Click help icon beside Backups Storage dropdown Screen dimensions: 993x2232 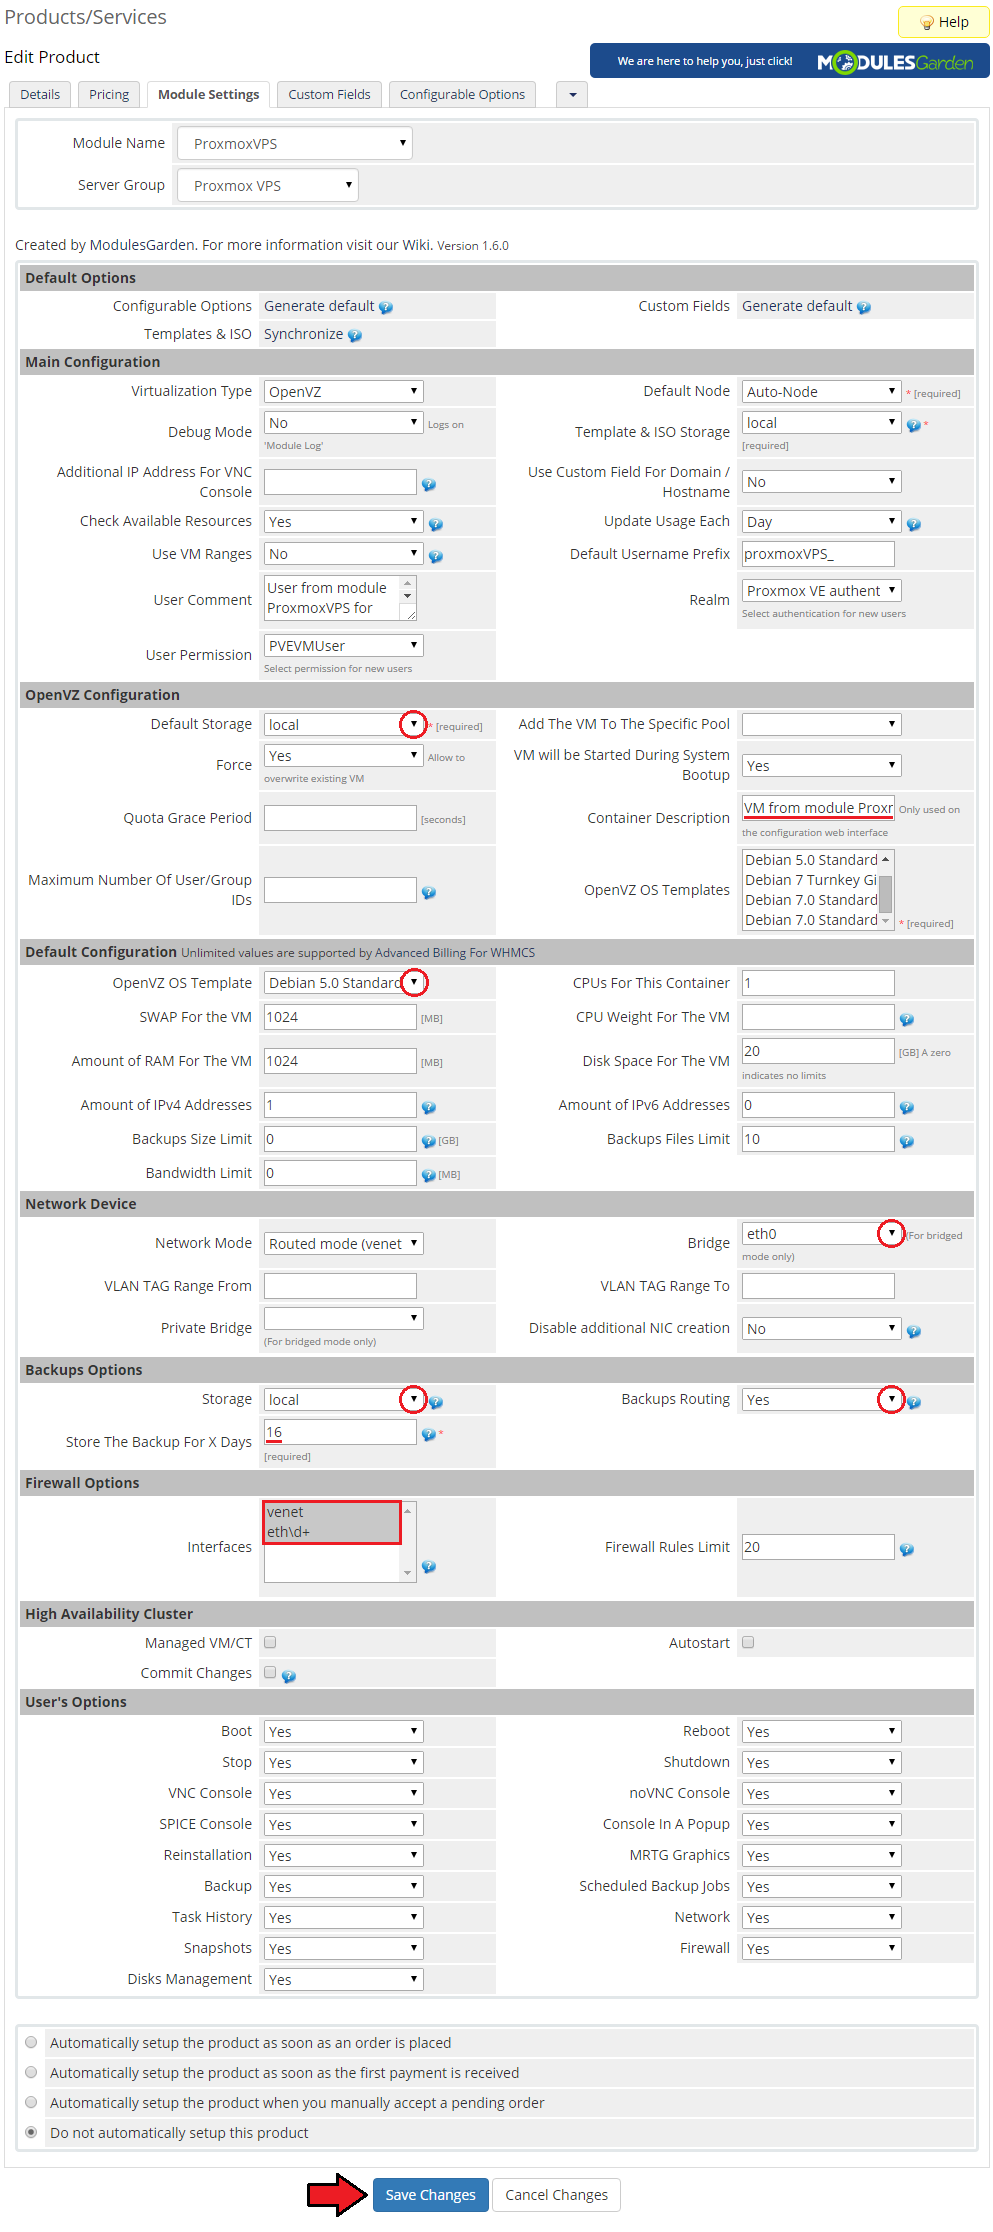click(x=436, y=1402)
